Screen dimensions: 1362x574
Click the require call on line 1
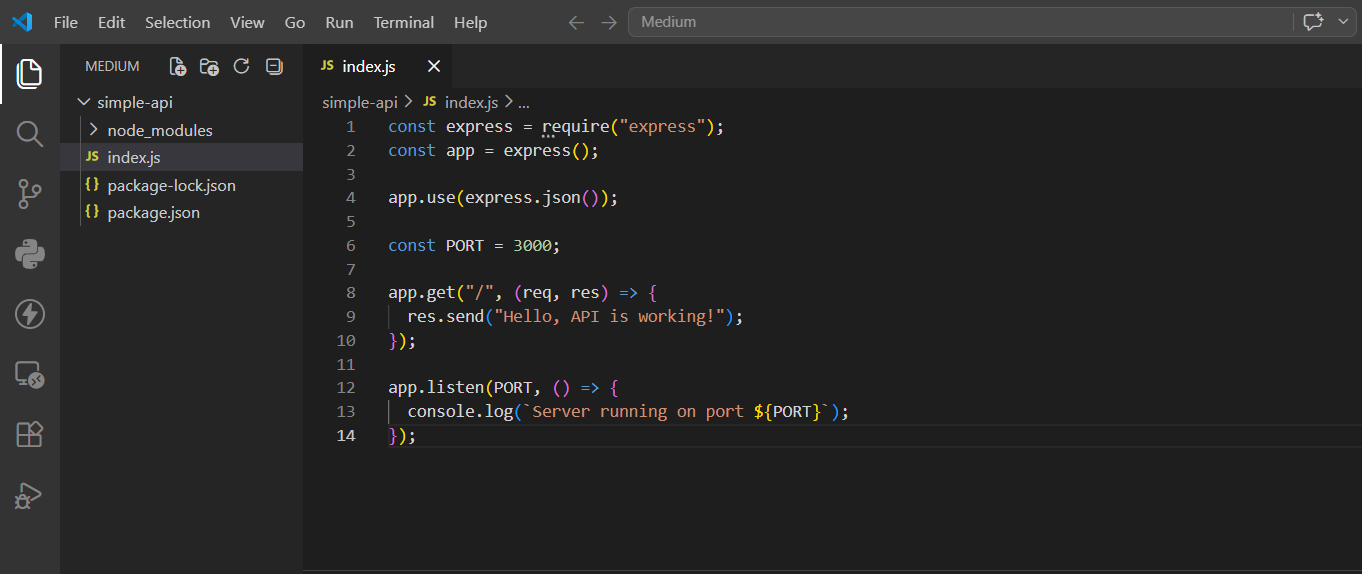click(x=575, y=127)
